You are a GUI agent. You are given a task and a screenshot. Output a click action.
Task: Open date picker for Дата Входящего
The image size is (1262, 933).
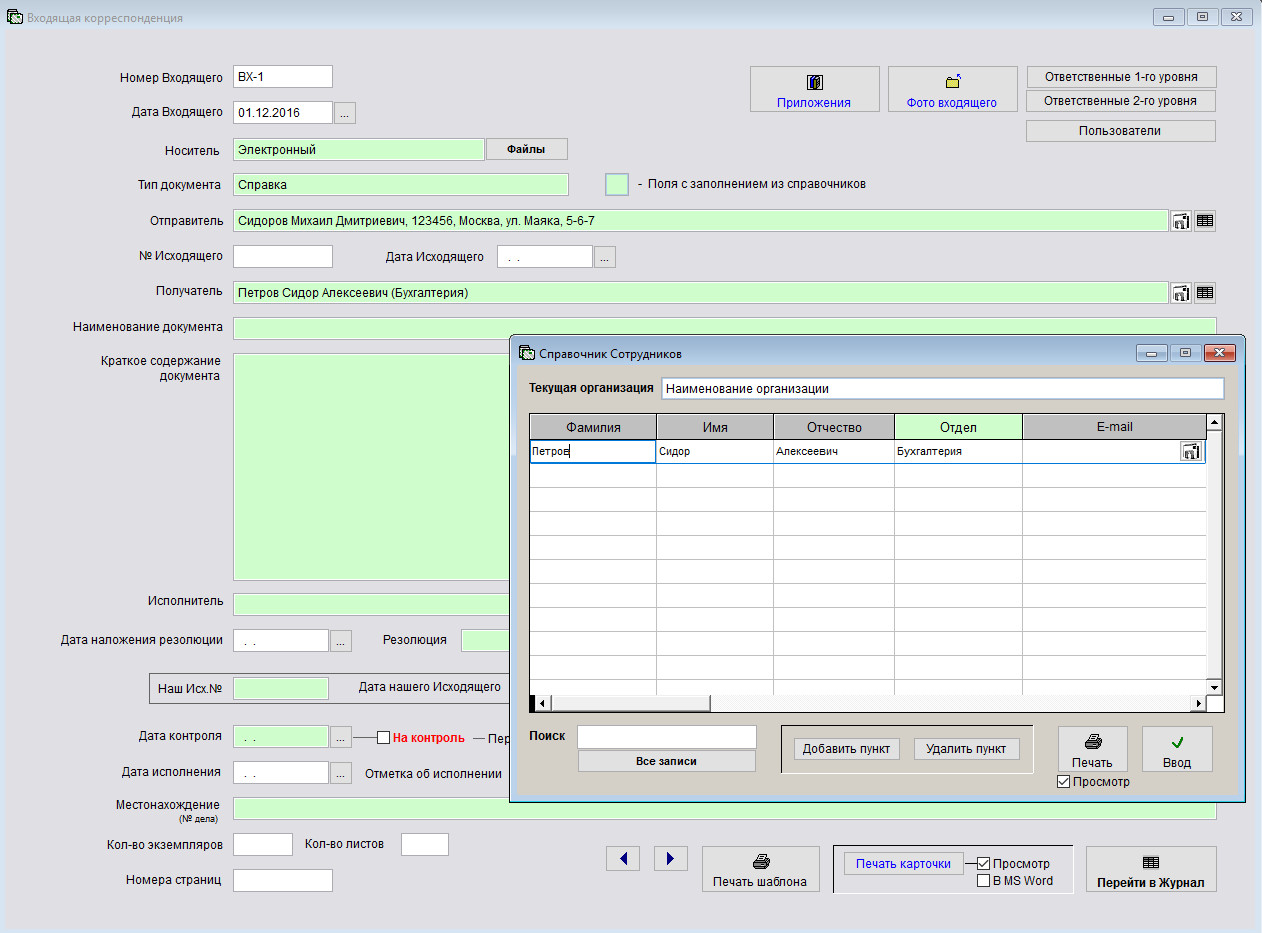[344, 113]
